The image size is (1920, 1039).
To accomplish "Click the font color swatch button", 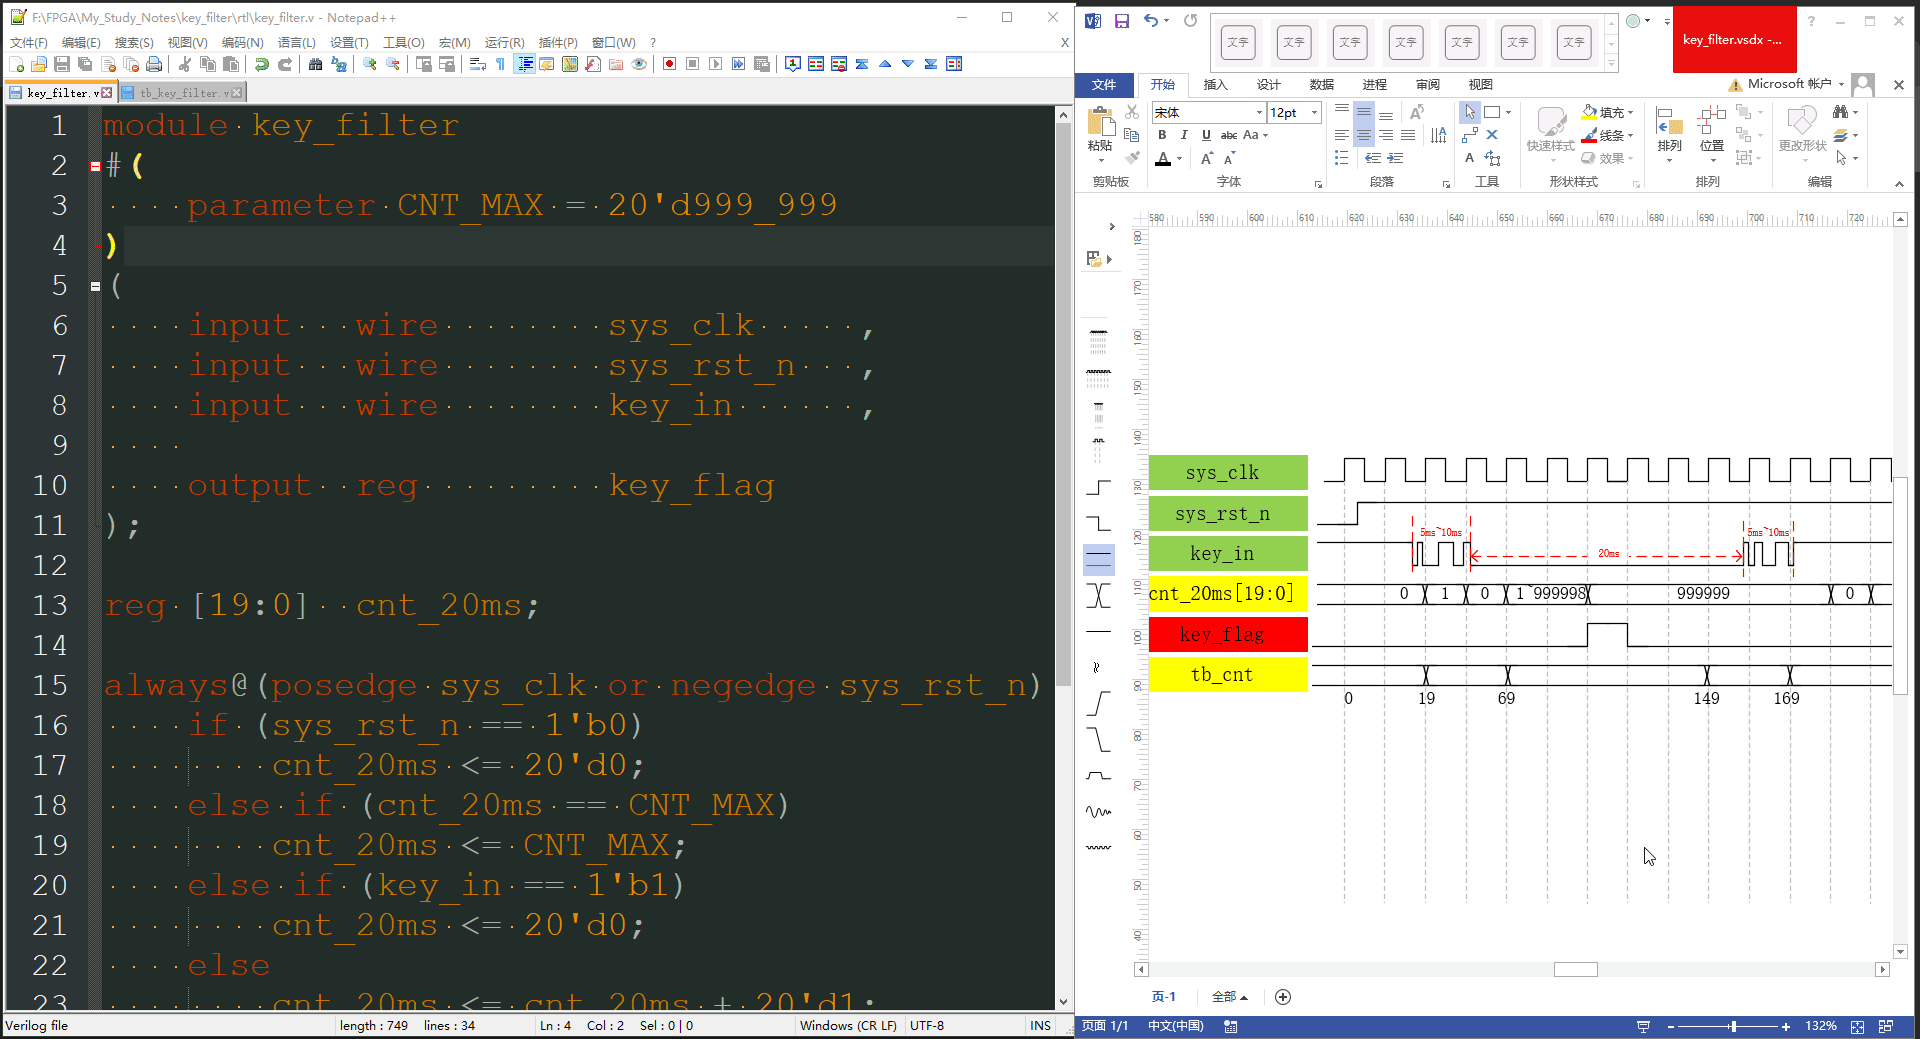I will [x=1163, y=159].
